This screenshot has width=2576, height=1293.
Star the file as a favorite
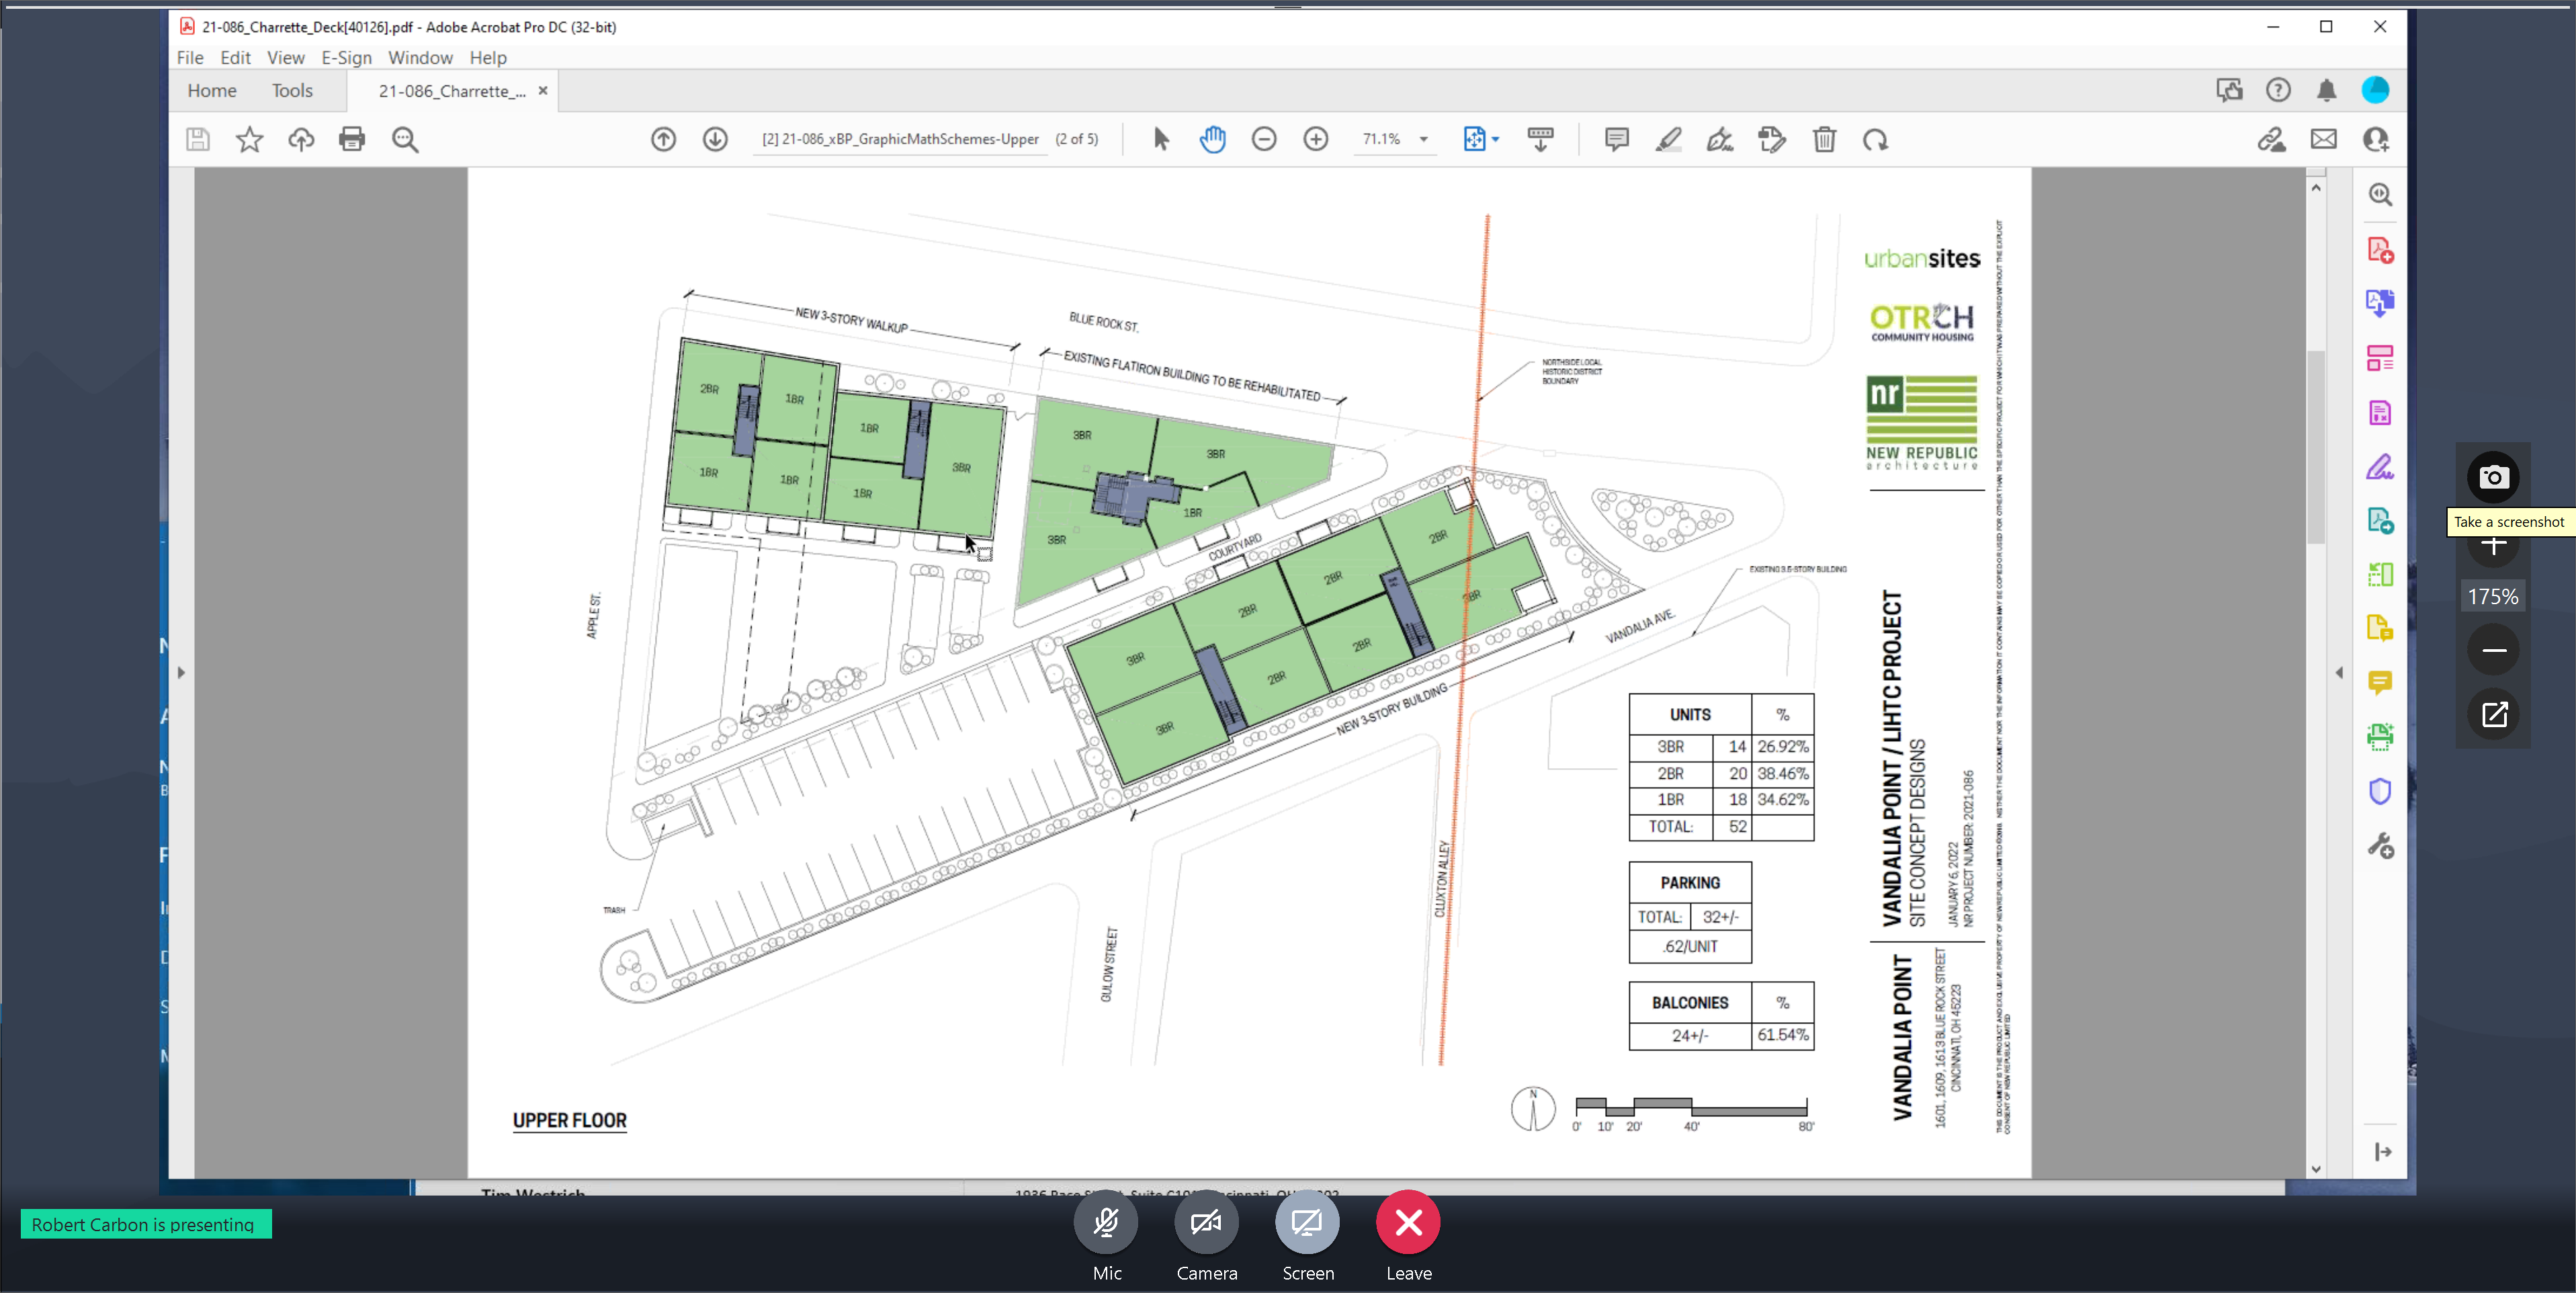[249, 139]
